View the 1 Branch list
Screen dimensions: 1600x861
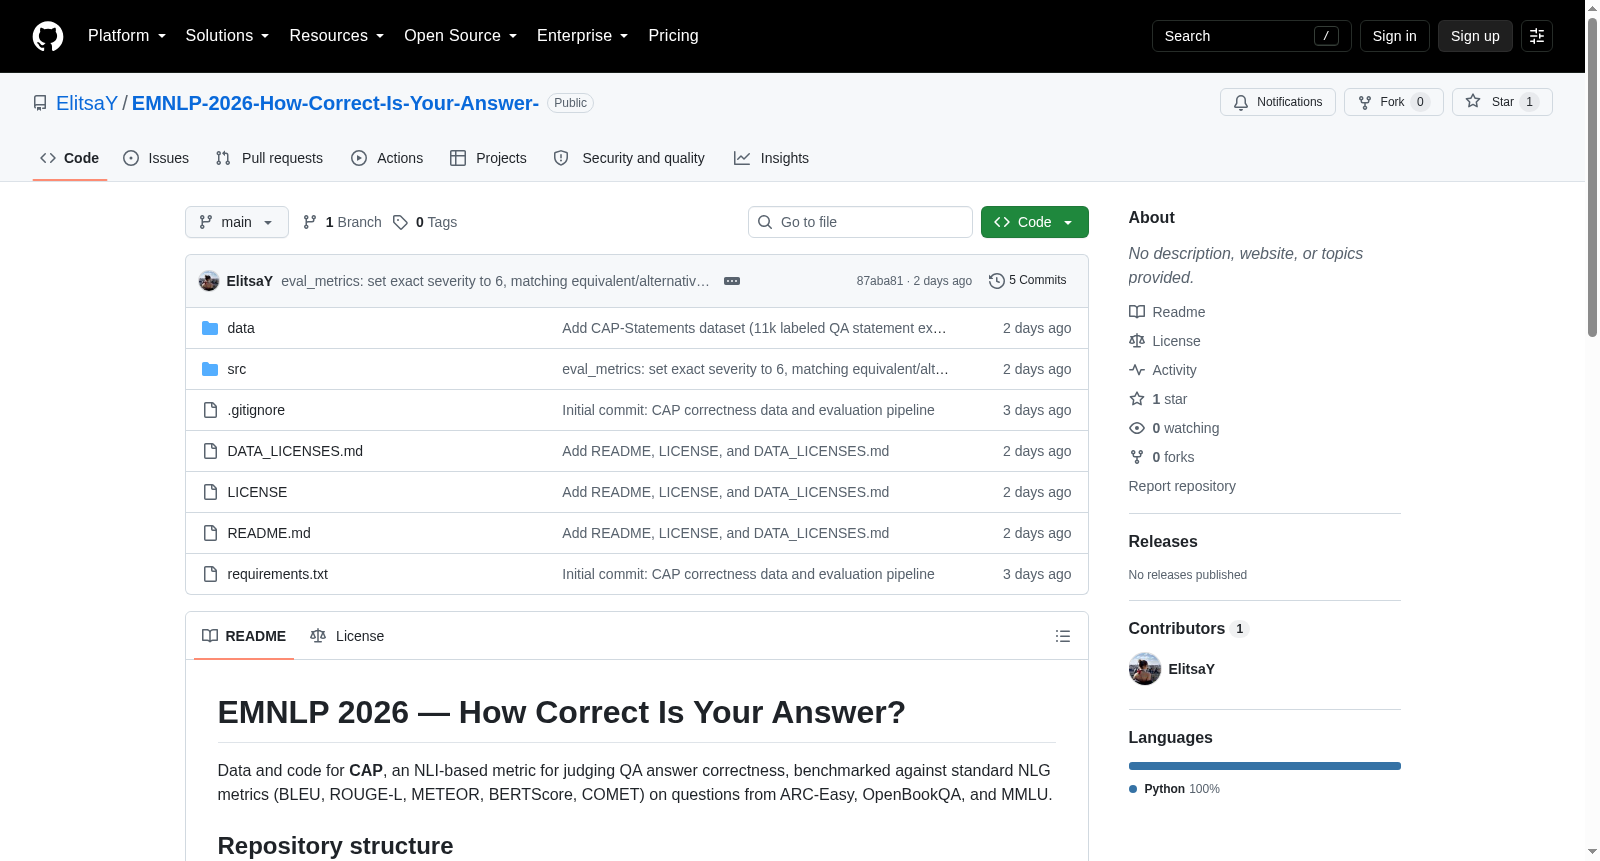[342, 222]
